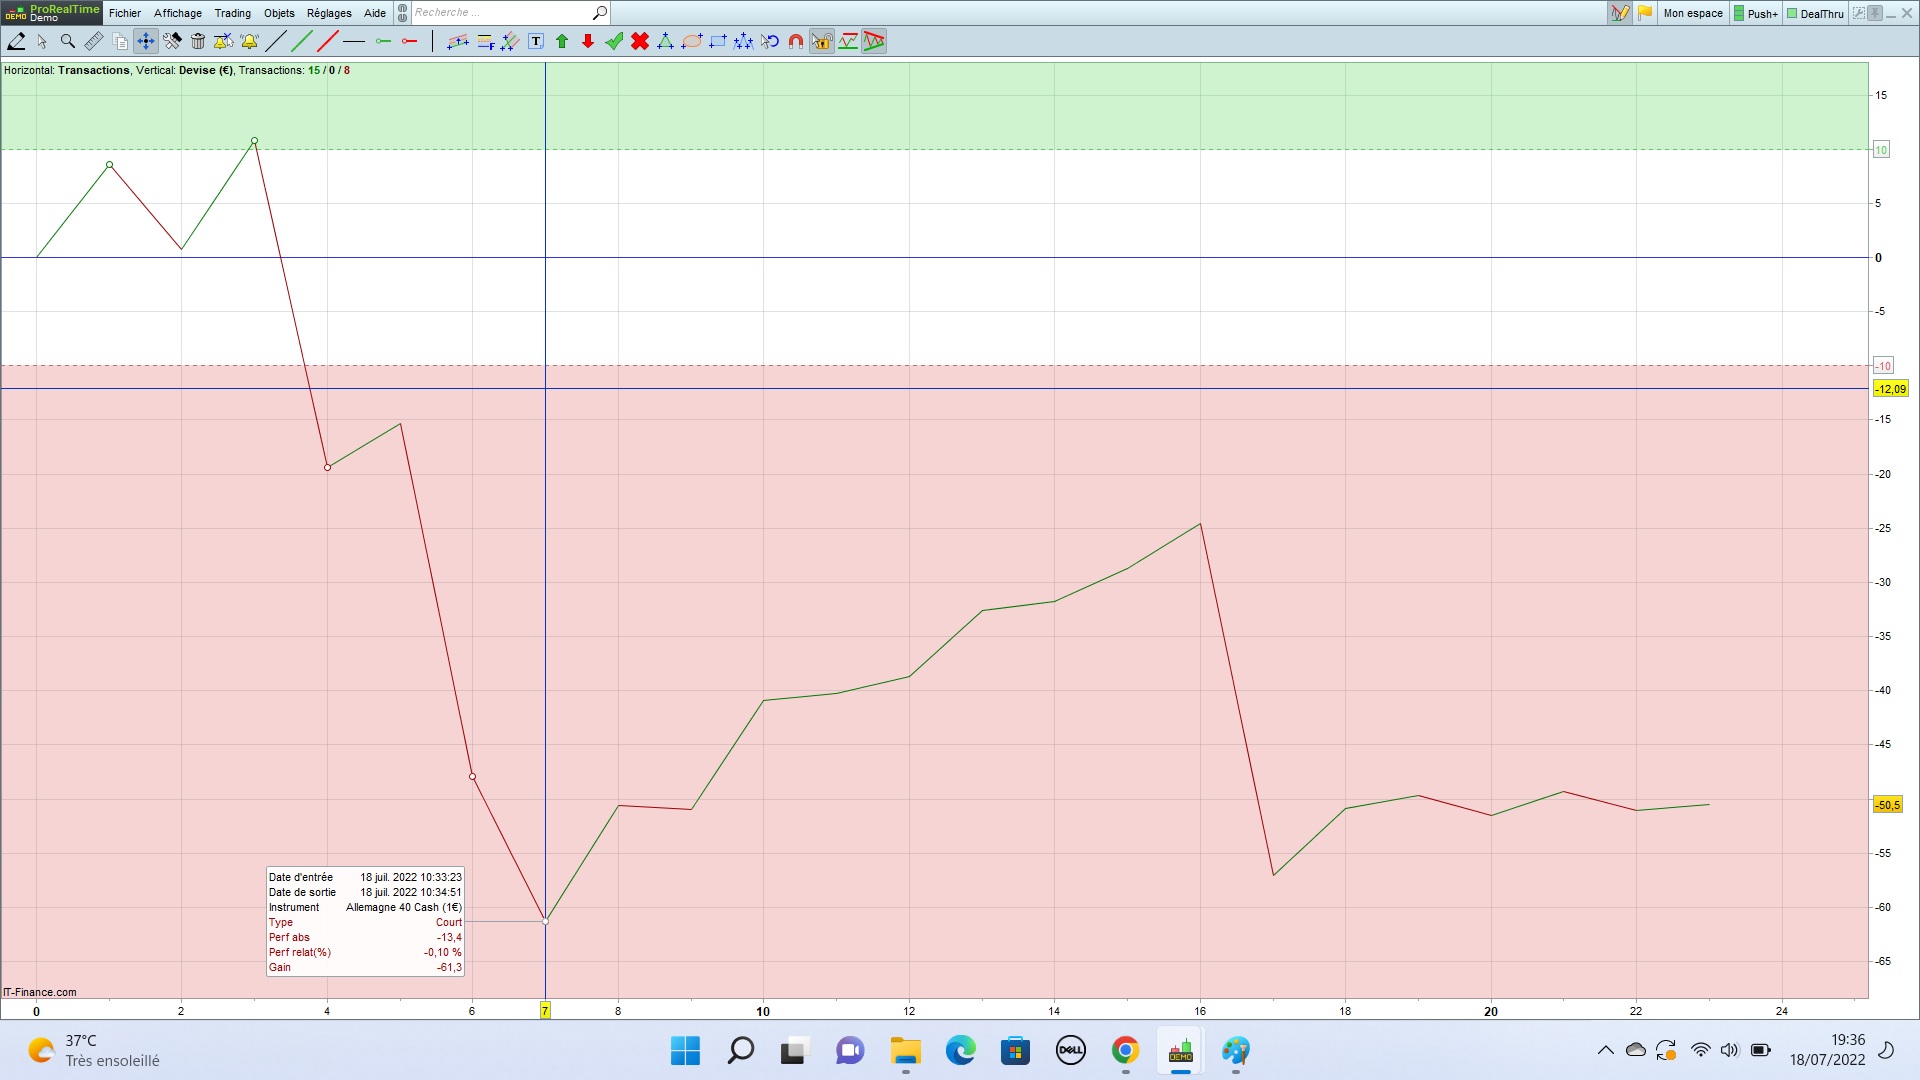
Task: Select the ellipse drawing tool
Action: (x=692, y=41)
